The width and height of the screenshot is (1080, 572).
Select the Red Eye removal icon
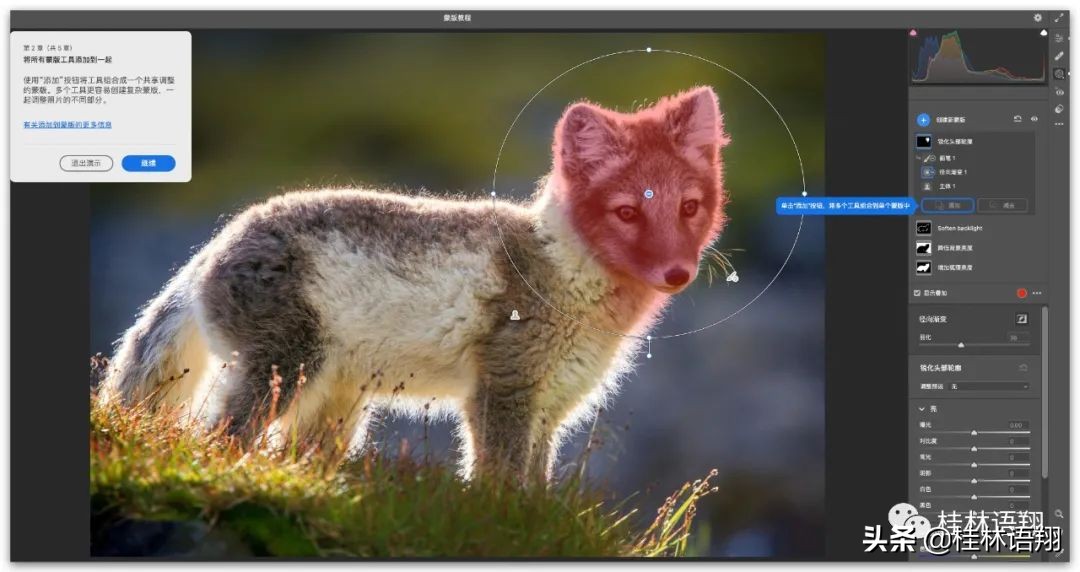point(1059,92)
